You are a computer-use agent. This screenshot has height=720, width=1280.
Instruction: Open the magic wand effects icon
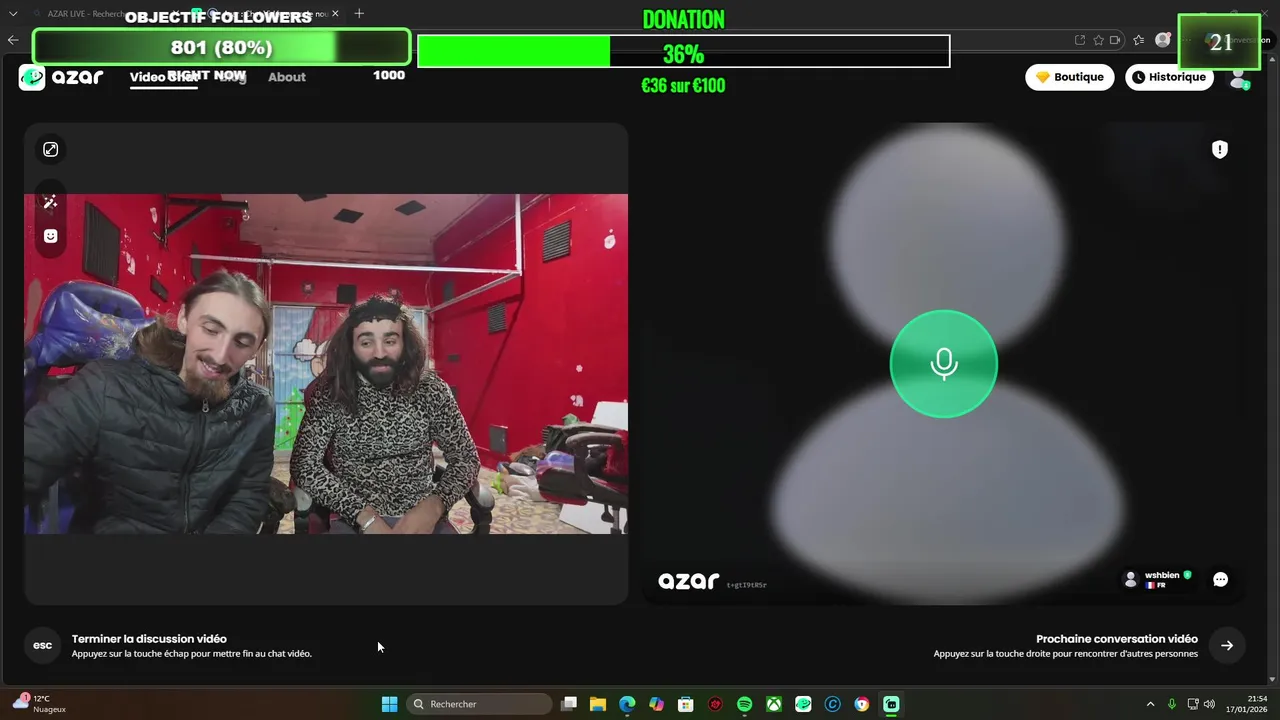click(x=50, y=202)
